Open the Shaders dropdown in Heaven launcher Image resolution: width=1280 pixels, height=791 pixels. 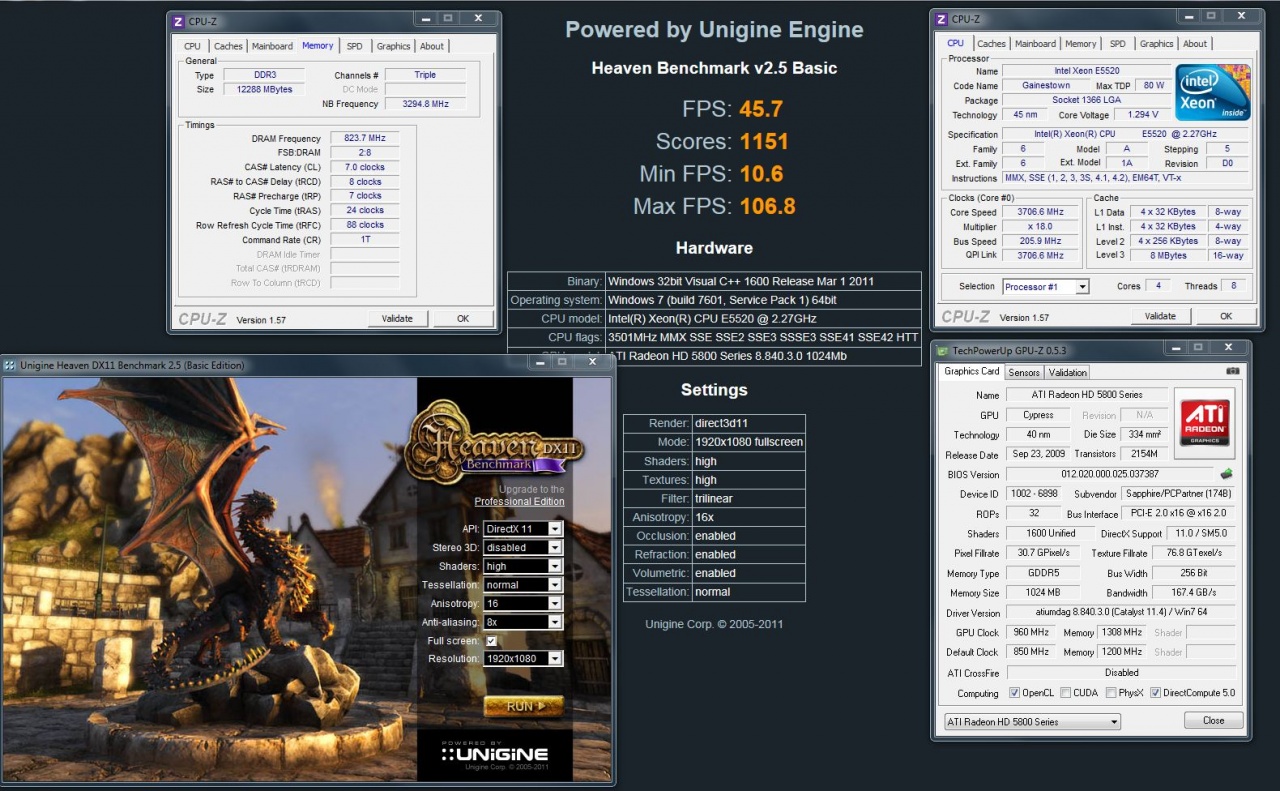[x=522, y=566]
